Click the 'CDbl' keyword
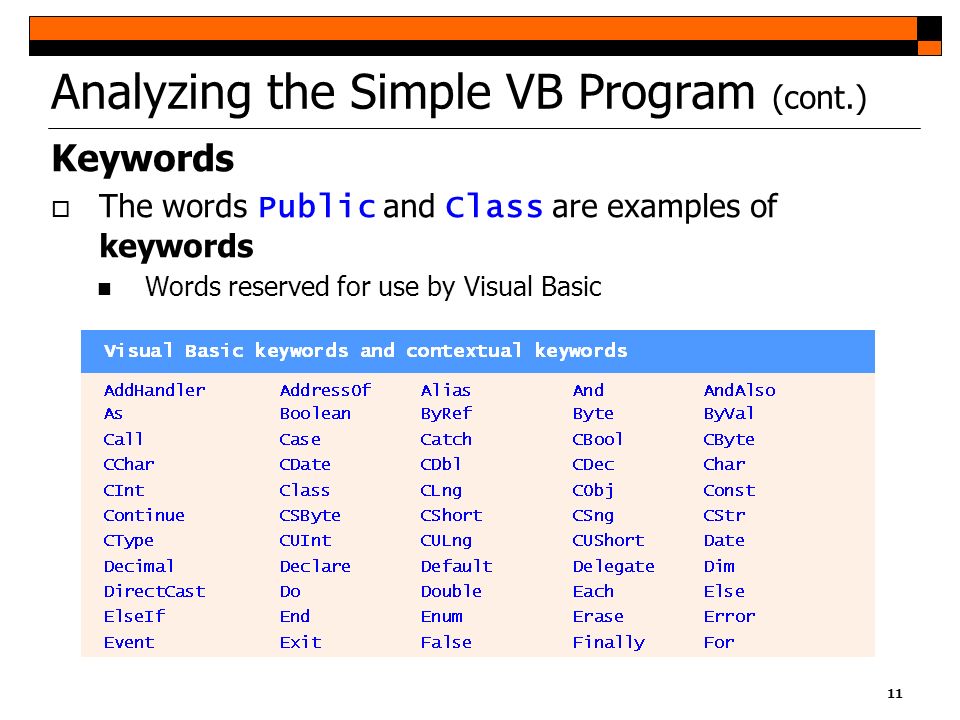The height and width of the screenshot is (720, 960). point(441,465)
